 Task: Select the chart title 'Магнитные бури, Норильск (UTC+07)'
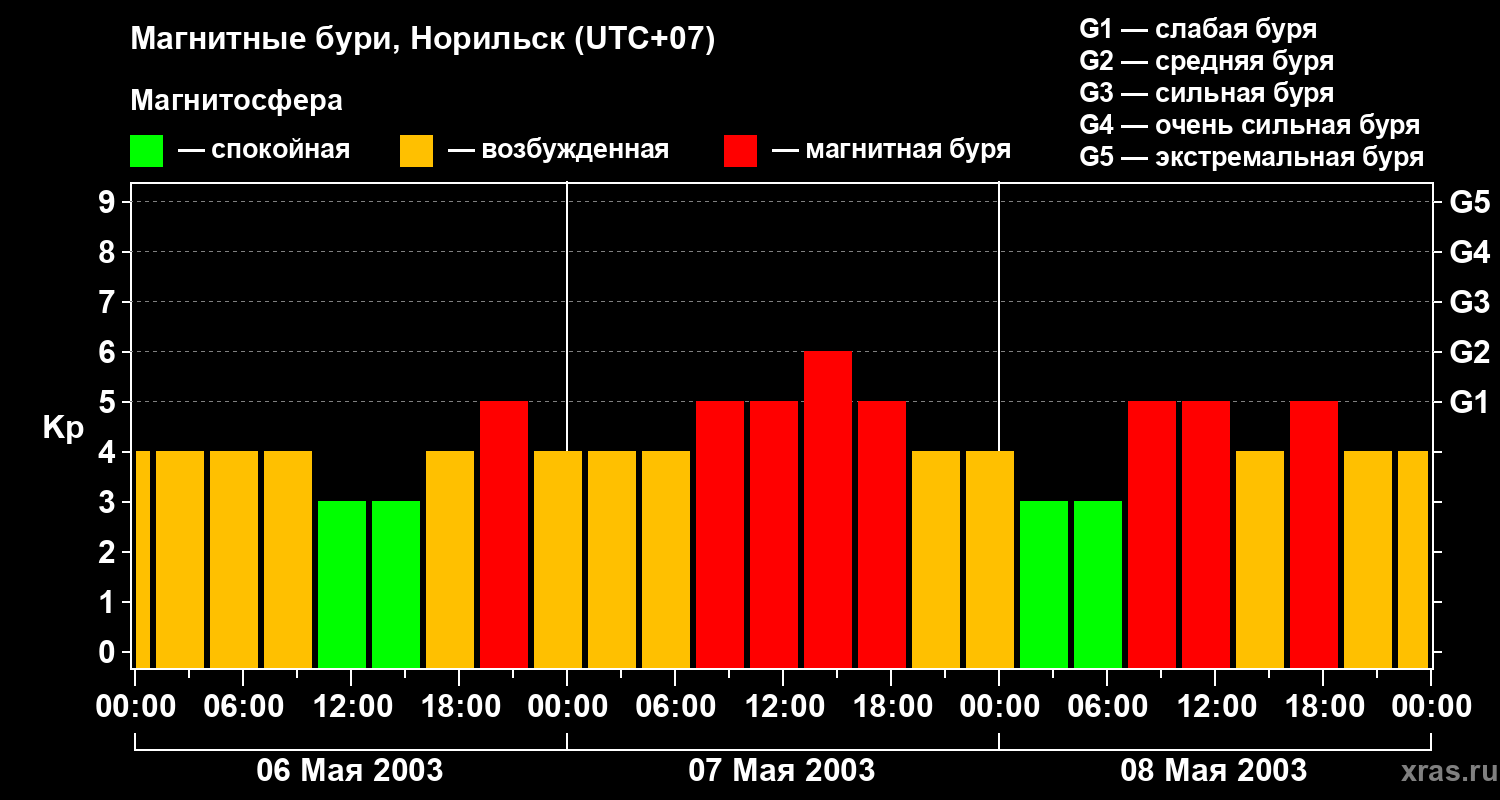click(423, 40)
